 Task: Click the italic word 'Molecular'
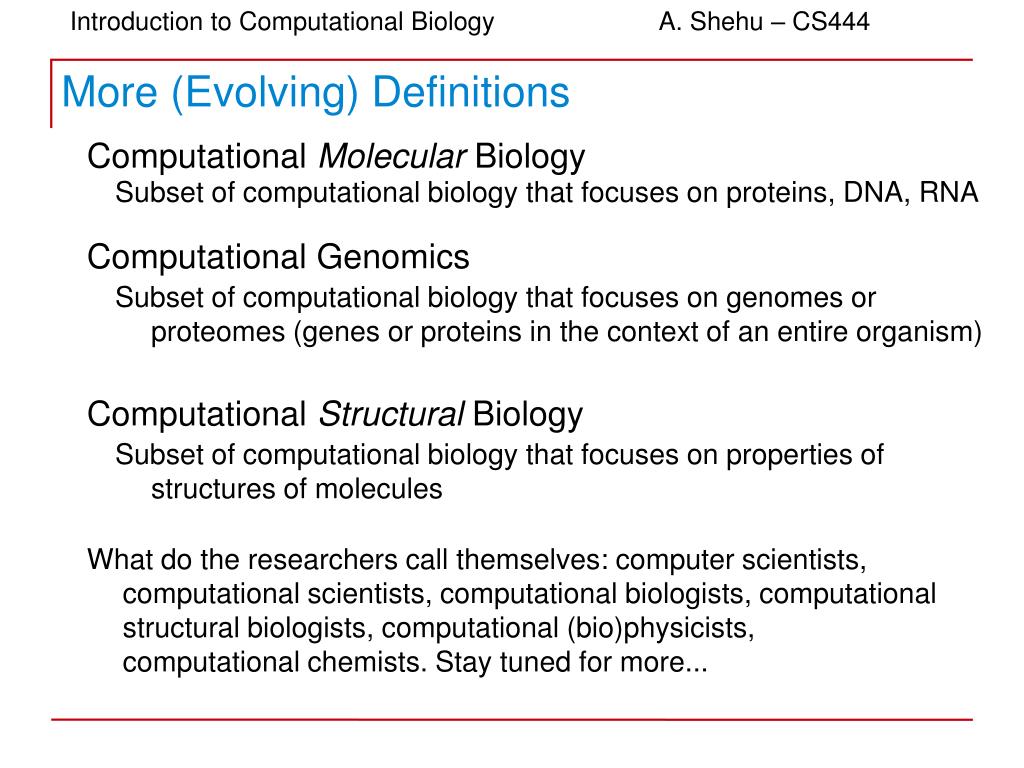pyautogui.click(x=392, y=156)
